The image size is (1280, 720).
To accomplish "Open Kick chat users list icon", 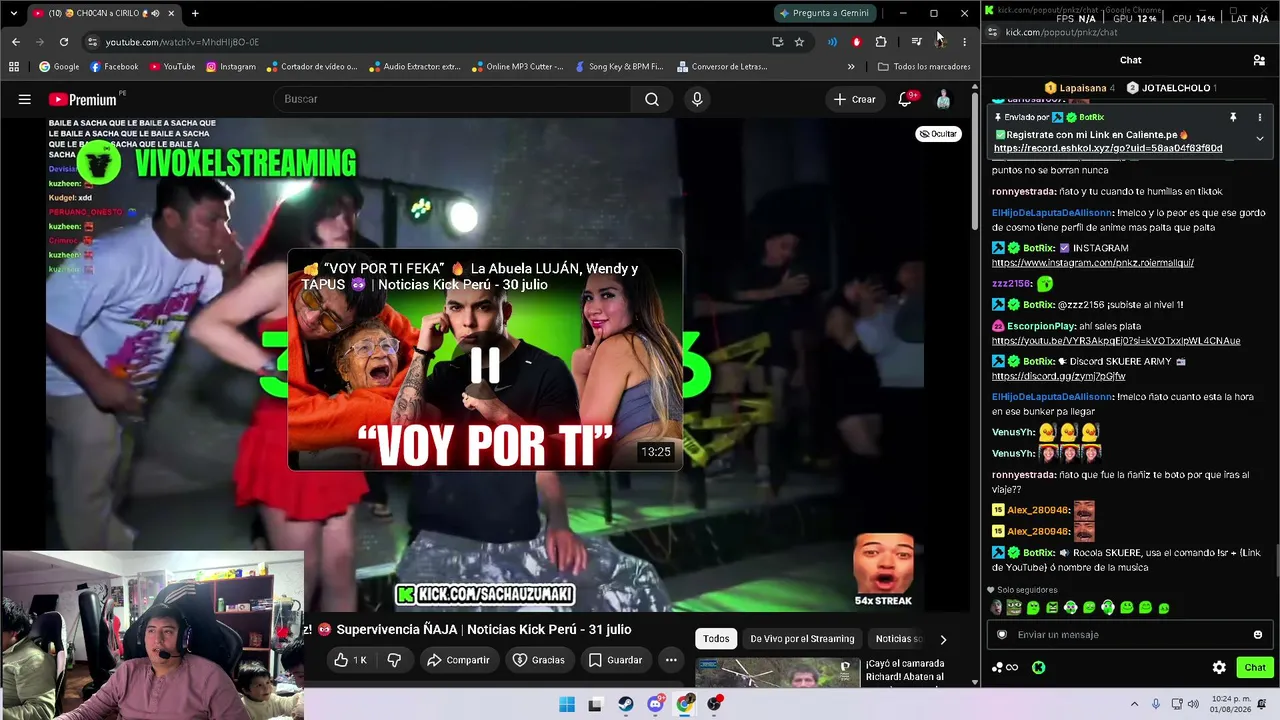I will coord(1259,60).
